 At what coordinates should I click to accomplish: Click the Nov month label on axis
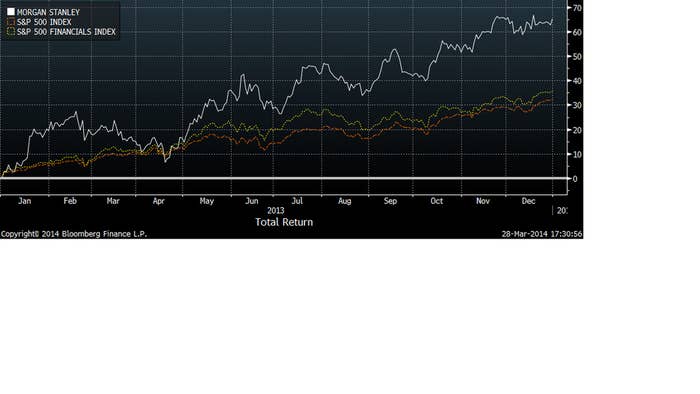coord(483,201)
